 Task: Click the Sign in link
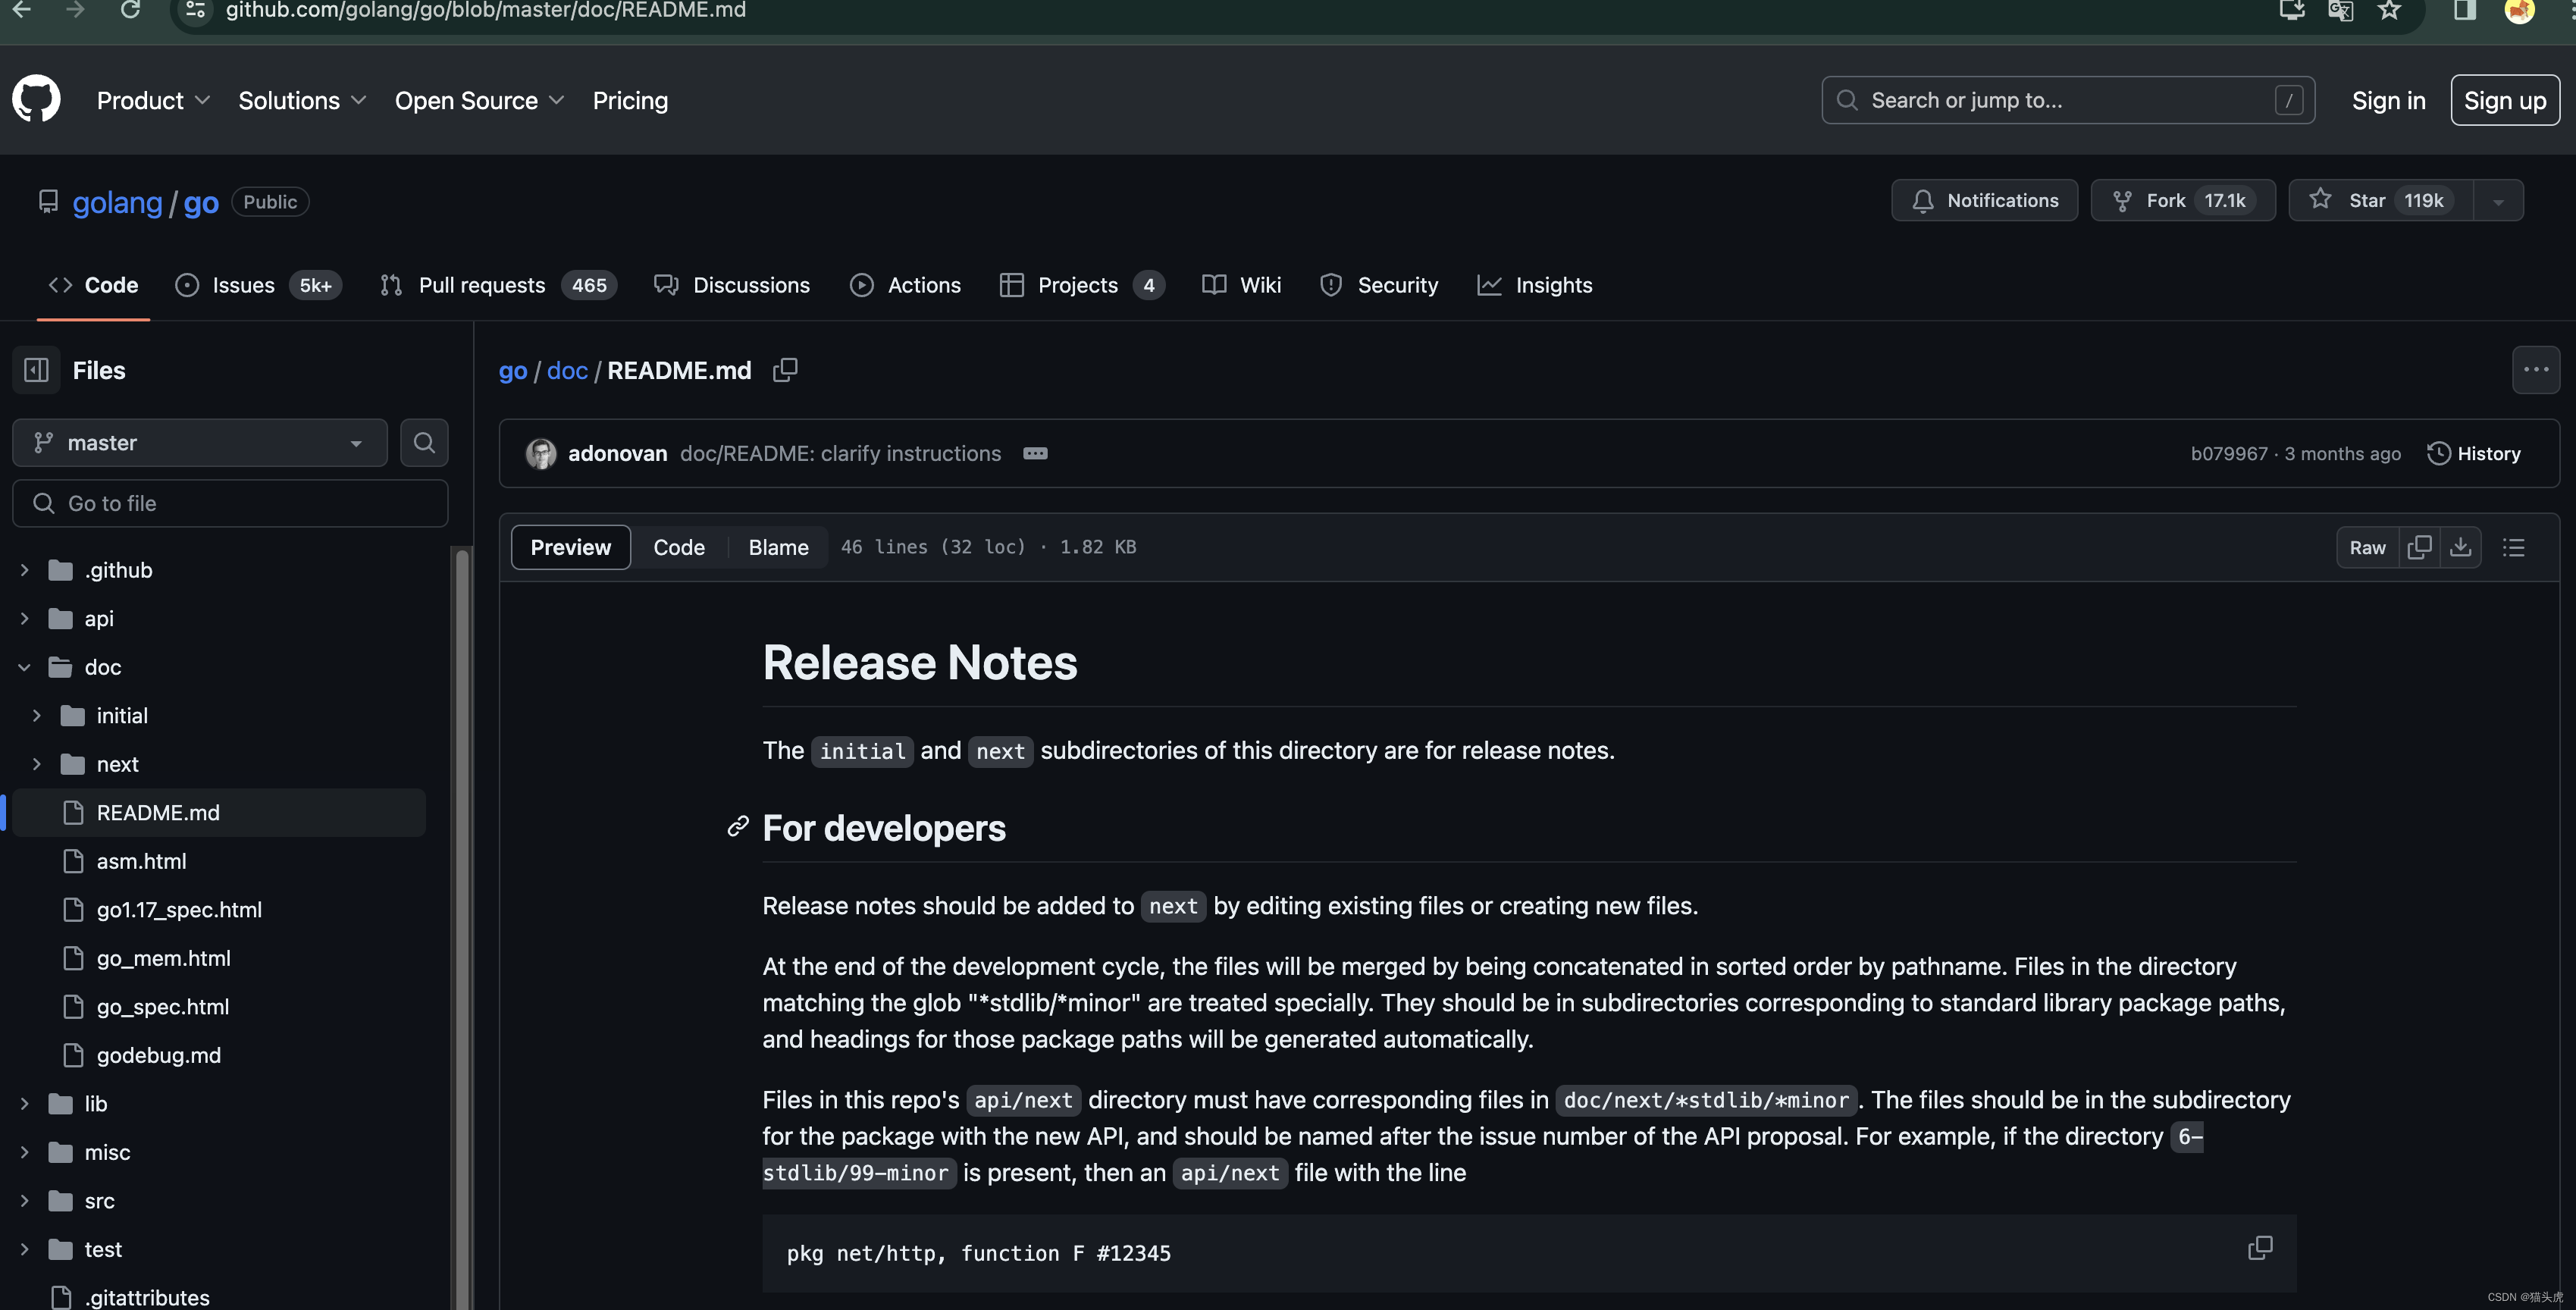click(2388, 100)
